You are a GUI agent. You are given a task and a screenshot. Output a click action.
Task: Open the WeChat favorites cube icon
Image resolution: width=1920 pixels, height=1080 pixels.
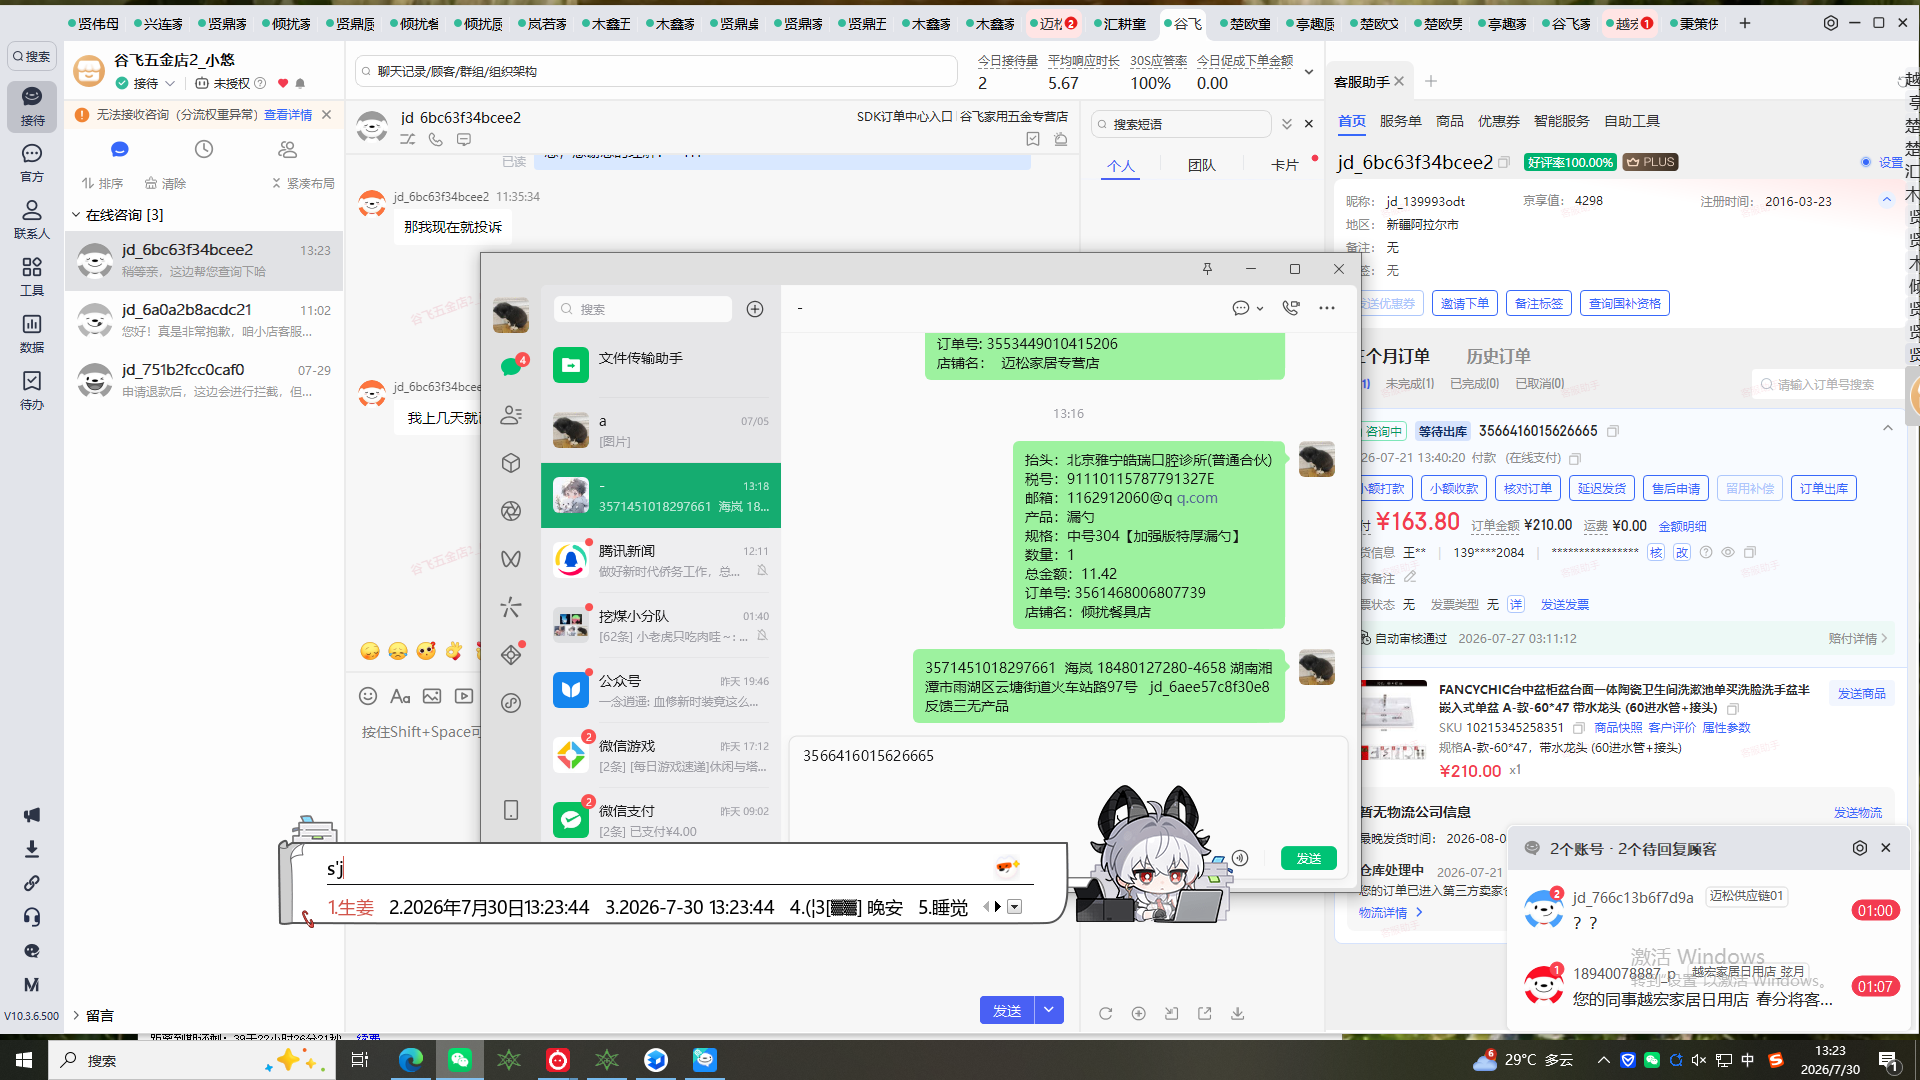[511, 463]
